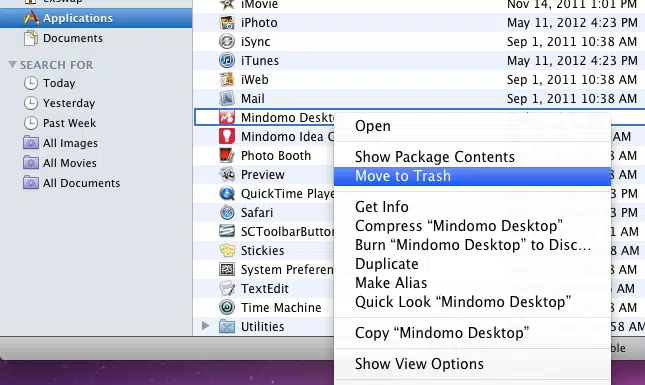The width and height of the screenshot is (645, 385).
Task: Open the All Images label
Action: point(70,143)
